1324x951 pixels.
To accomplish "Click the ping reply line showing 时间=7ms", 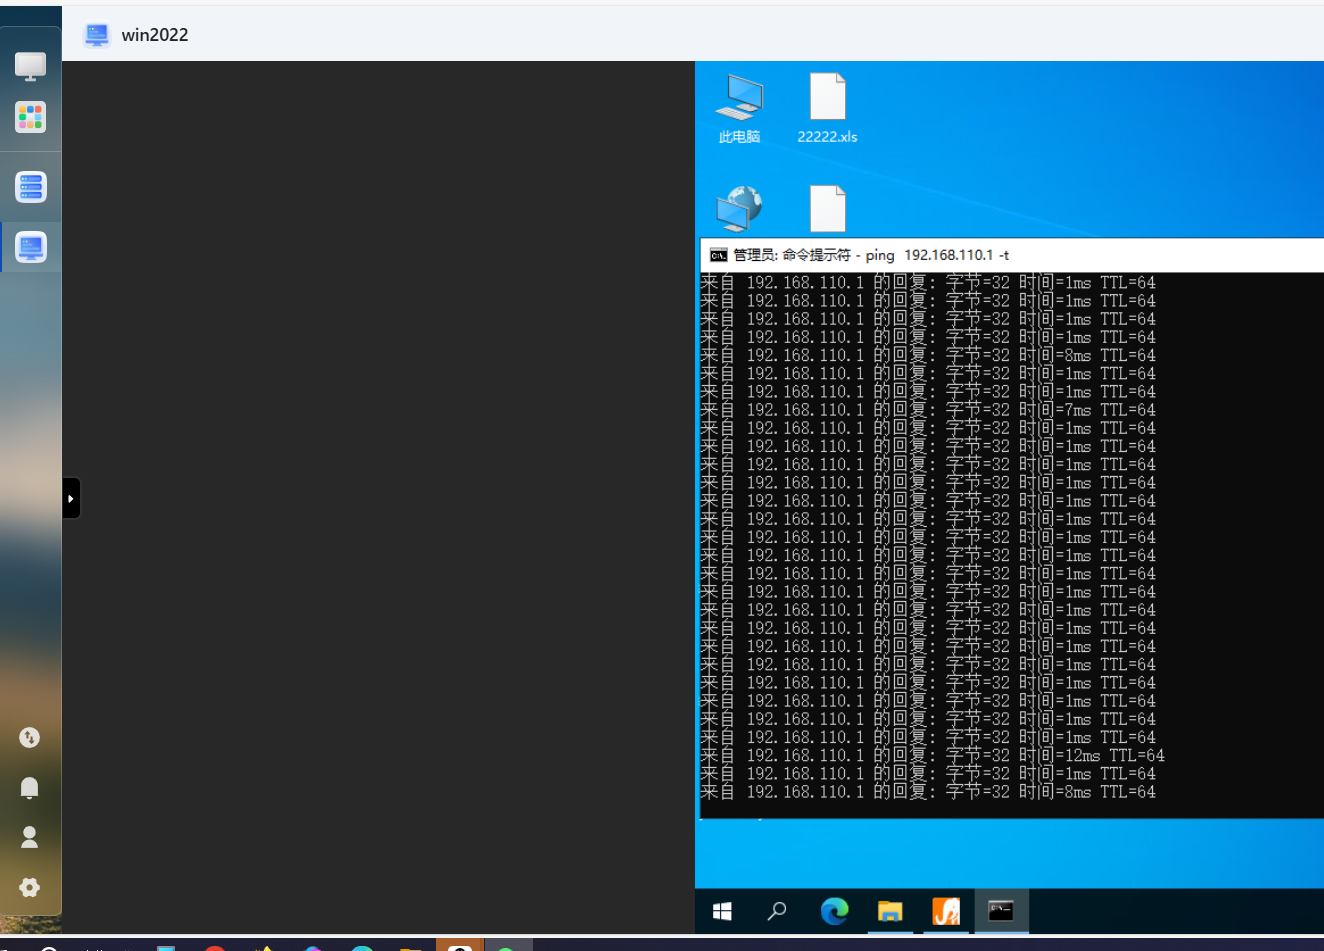I will click(928, 410).
